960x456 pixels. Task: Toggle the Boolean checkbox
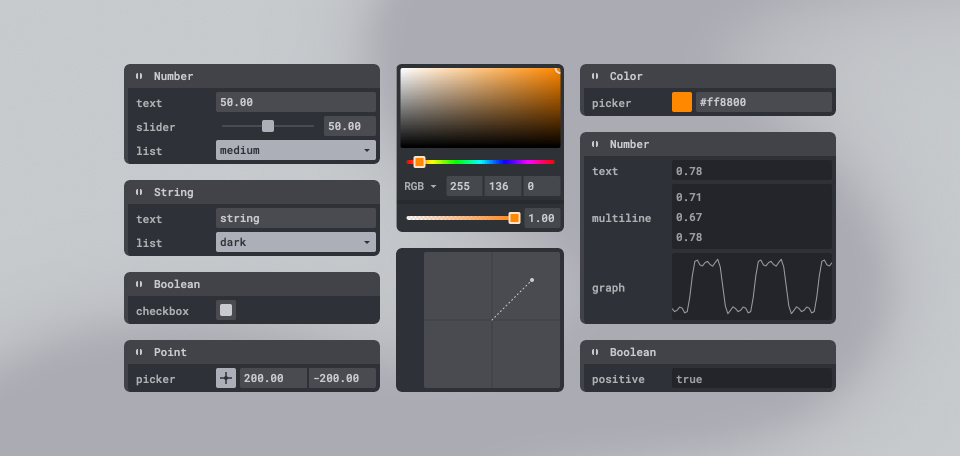(226, 310)
